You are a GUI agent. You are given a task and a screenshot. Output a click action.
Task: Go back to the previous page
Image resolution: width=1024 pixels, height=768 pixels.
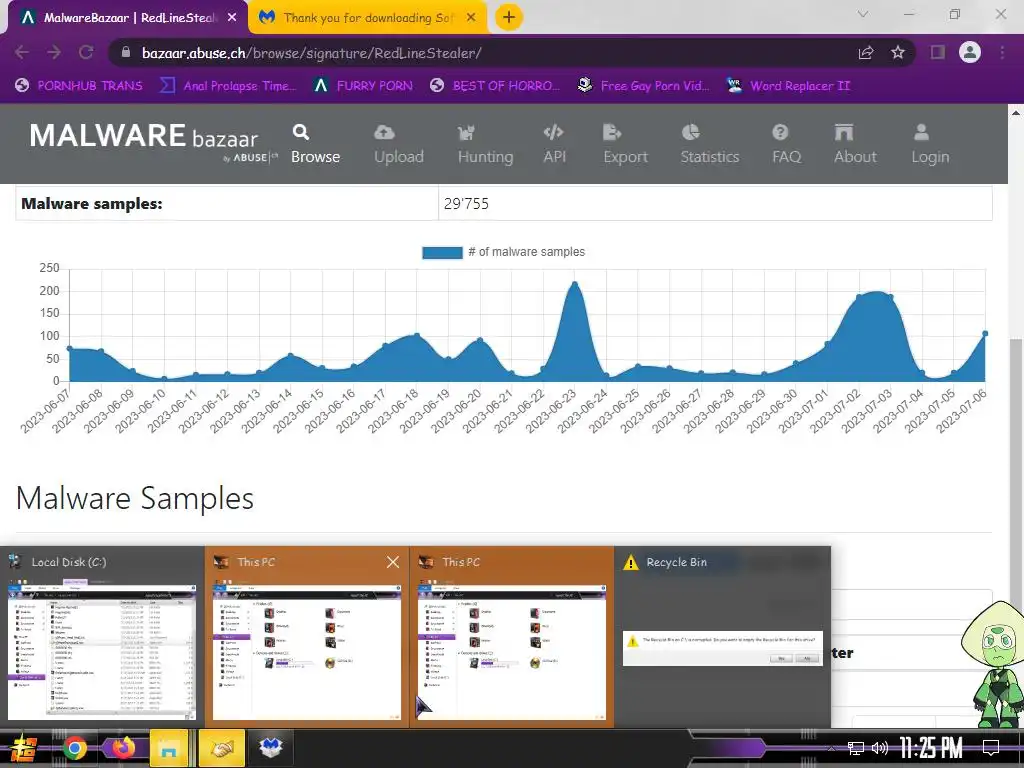[22, 52]
